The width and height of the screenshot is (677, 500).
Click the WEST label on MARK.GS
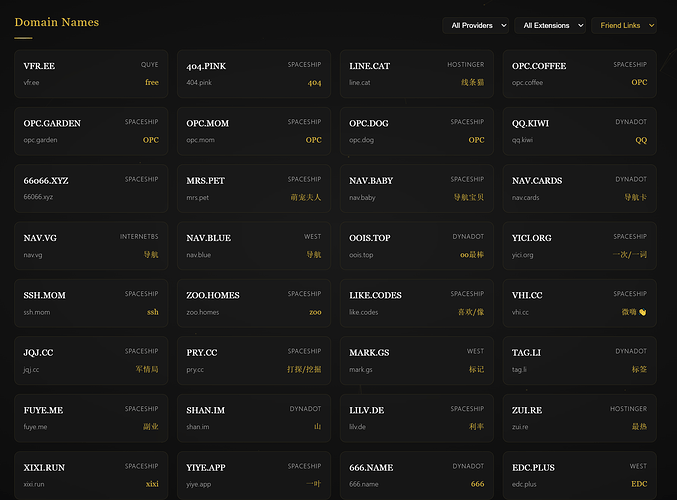pyautogui.click(x=475, y=351)
